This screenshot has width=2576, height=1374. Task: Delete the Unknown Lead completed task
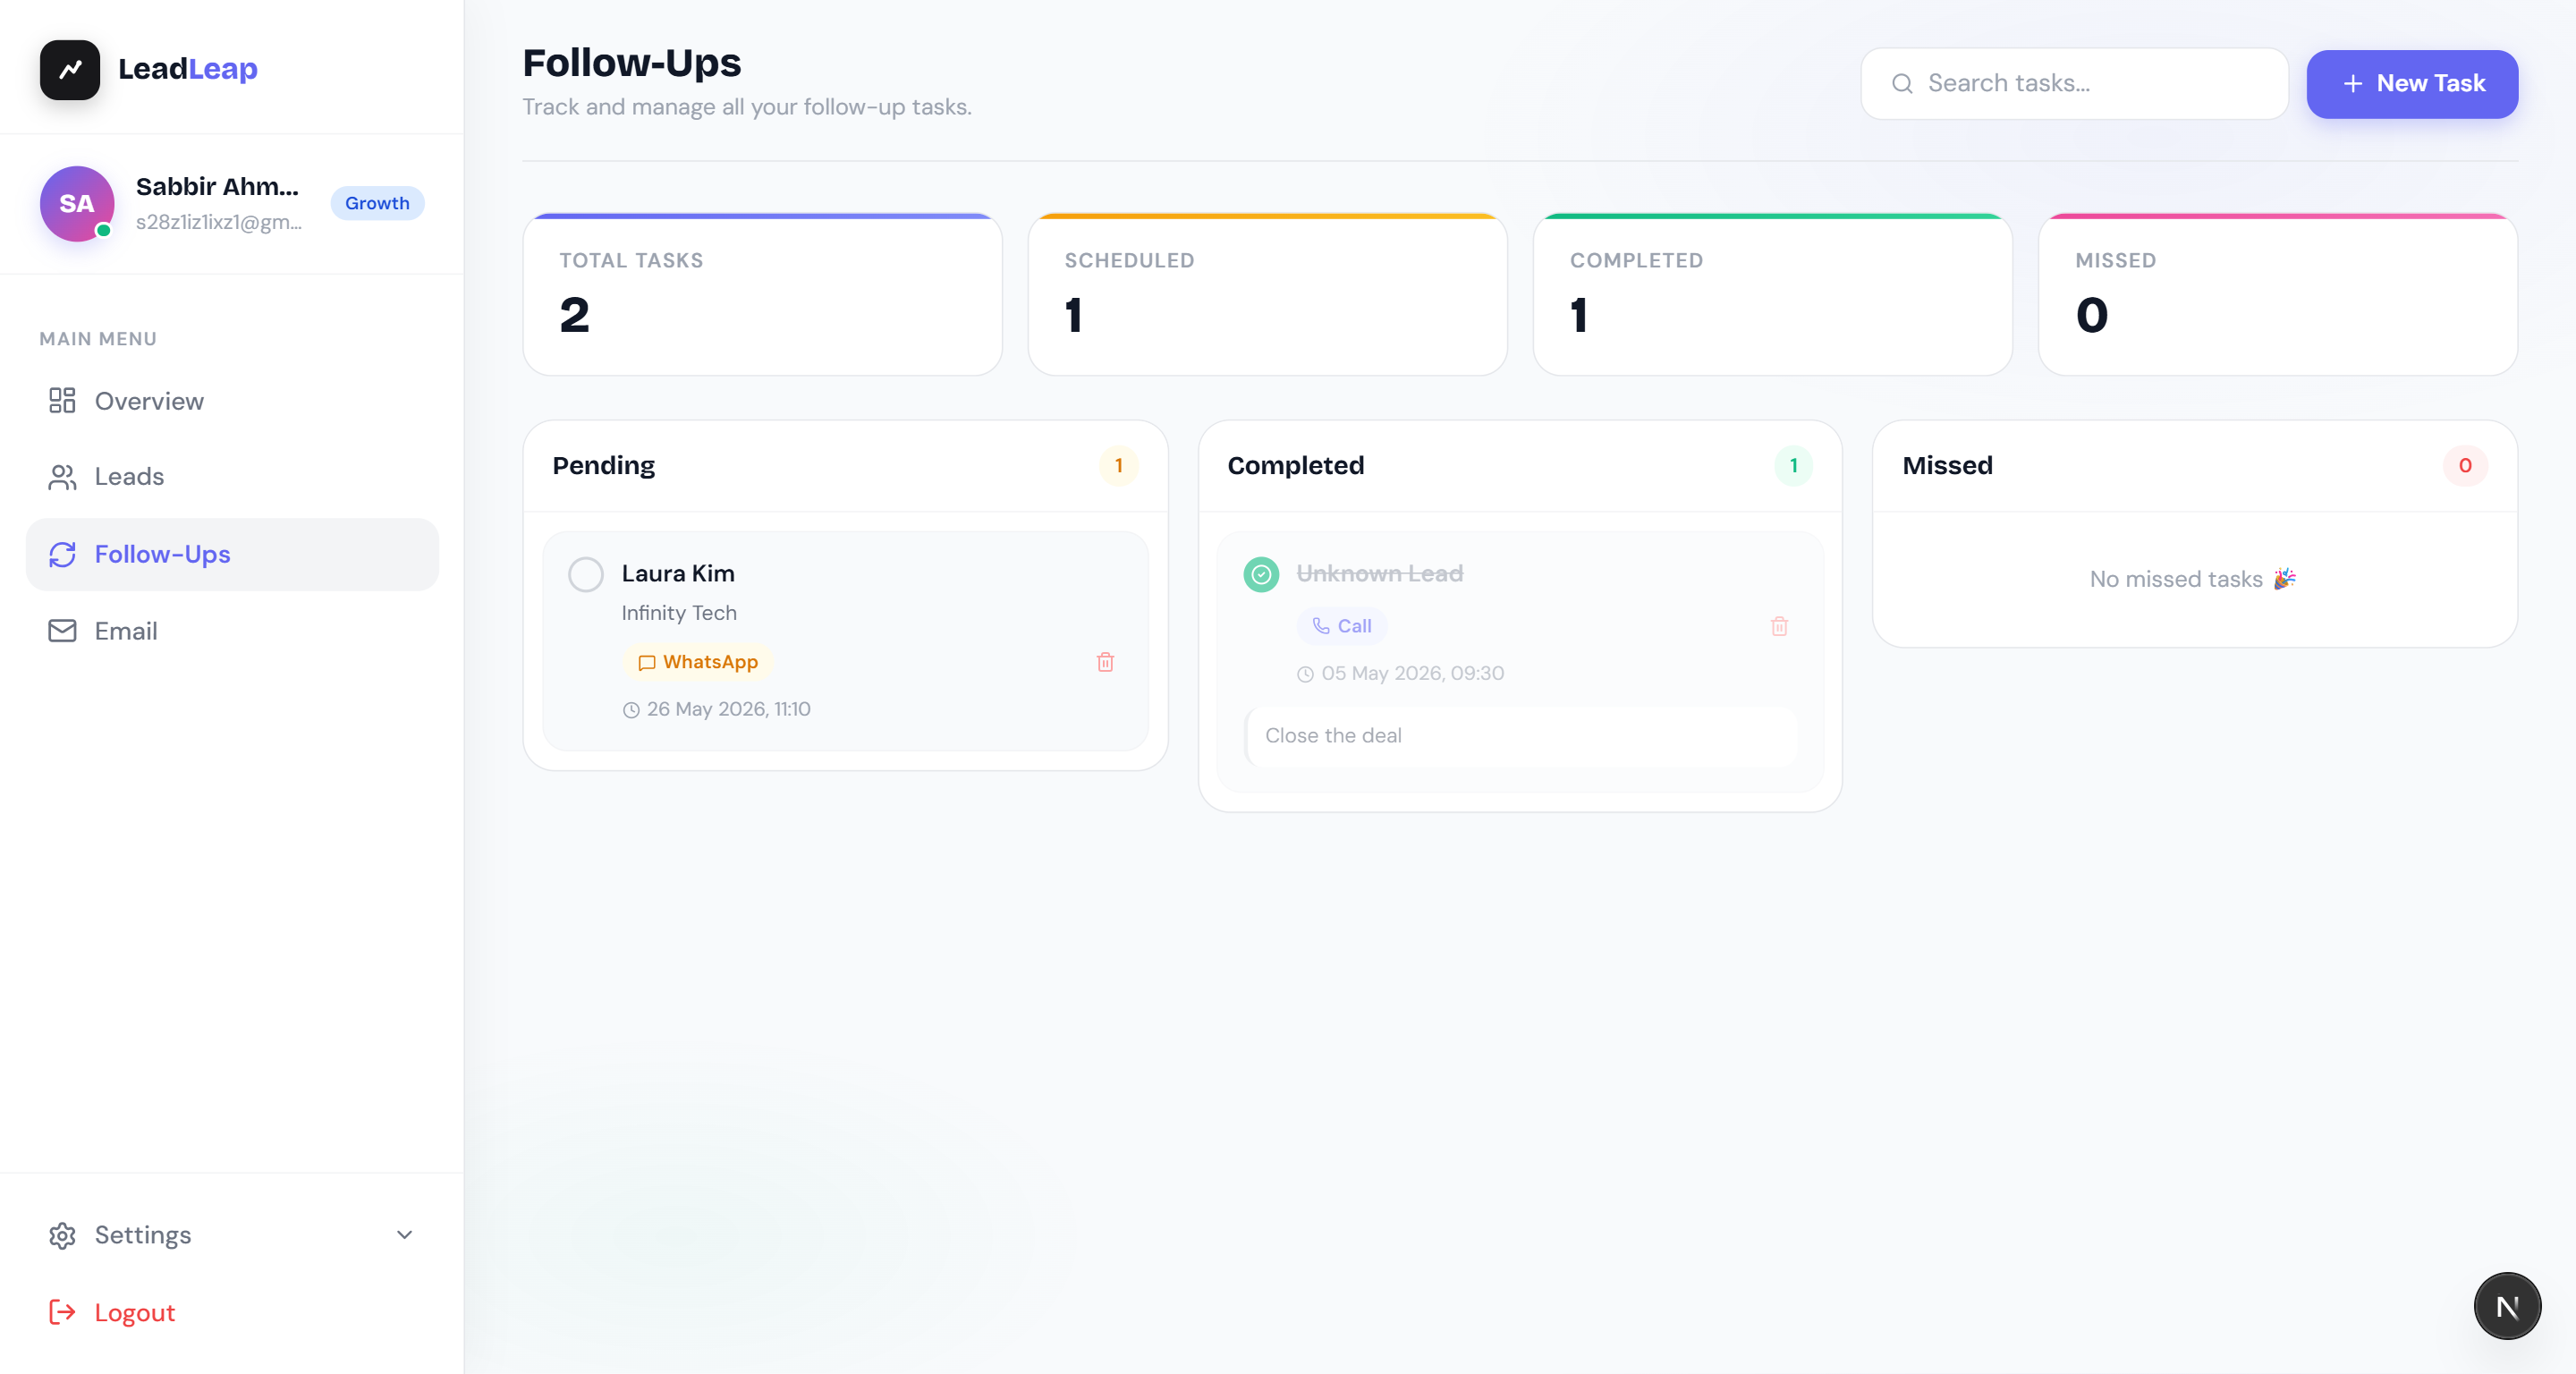[x=1779, y=626]
